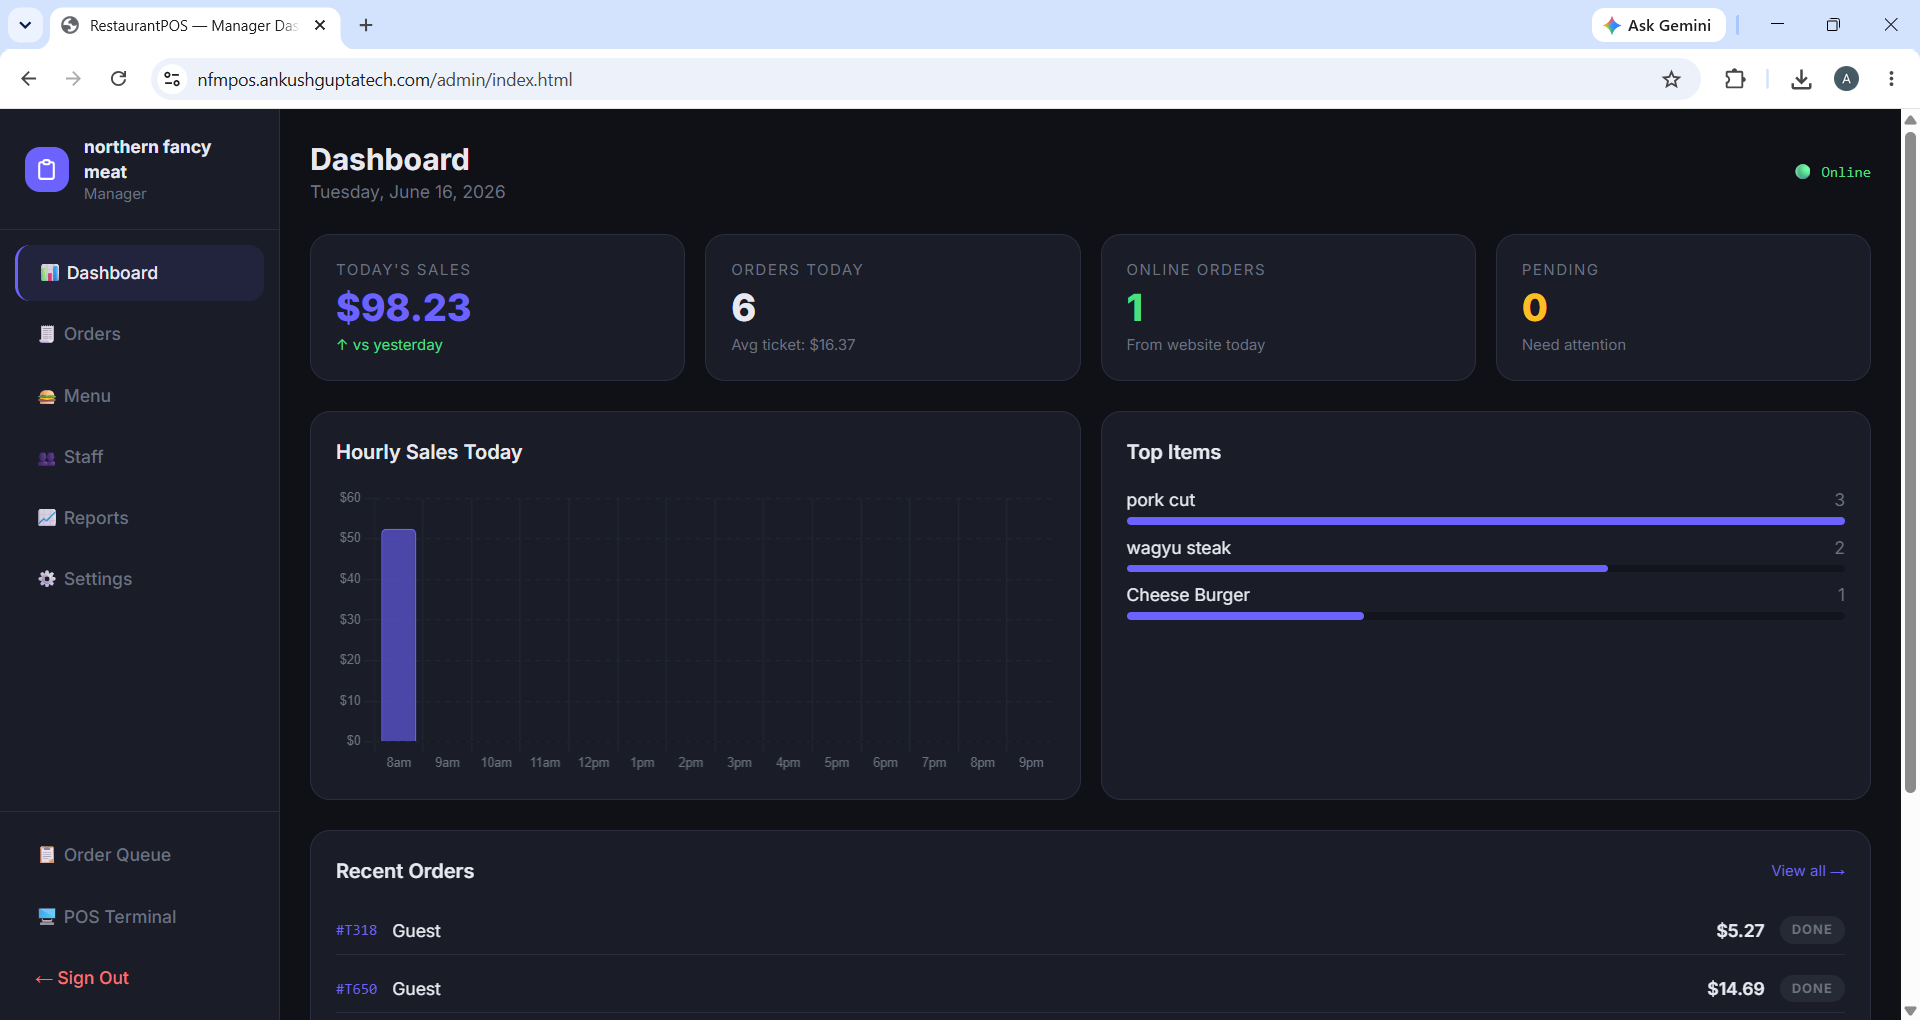Image resolution: width=1920 pixels, height=1020 pixels.
Task: Click the Pending count 0
Action: 1534,307
